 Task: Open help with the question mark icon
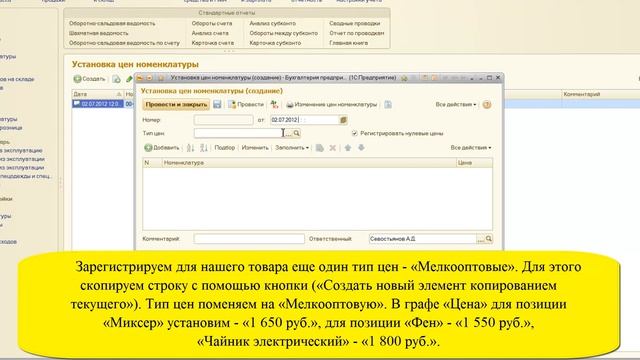tap(487, 104)
